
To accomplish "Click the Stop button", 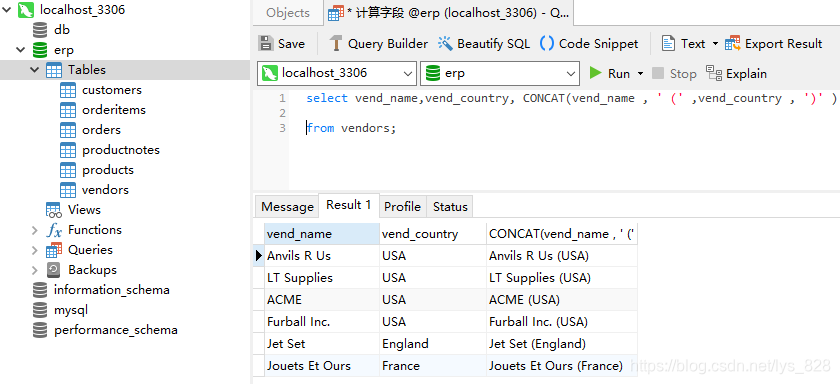I will click(674, 73).
